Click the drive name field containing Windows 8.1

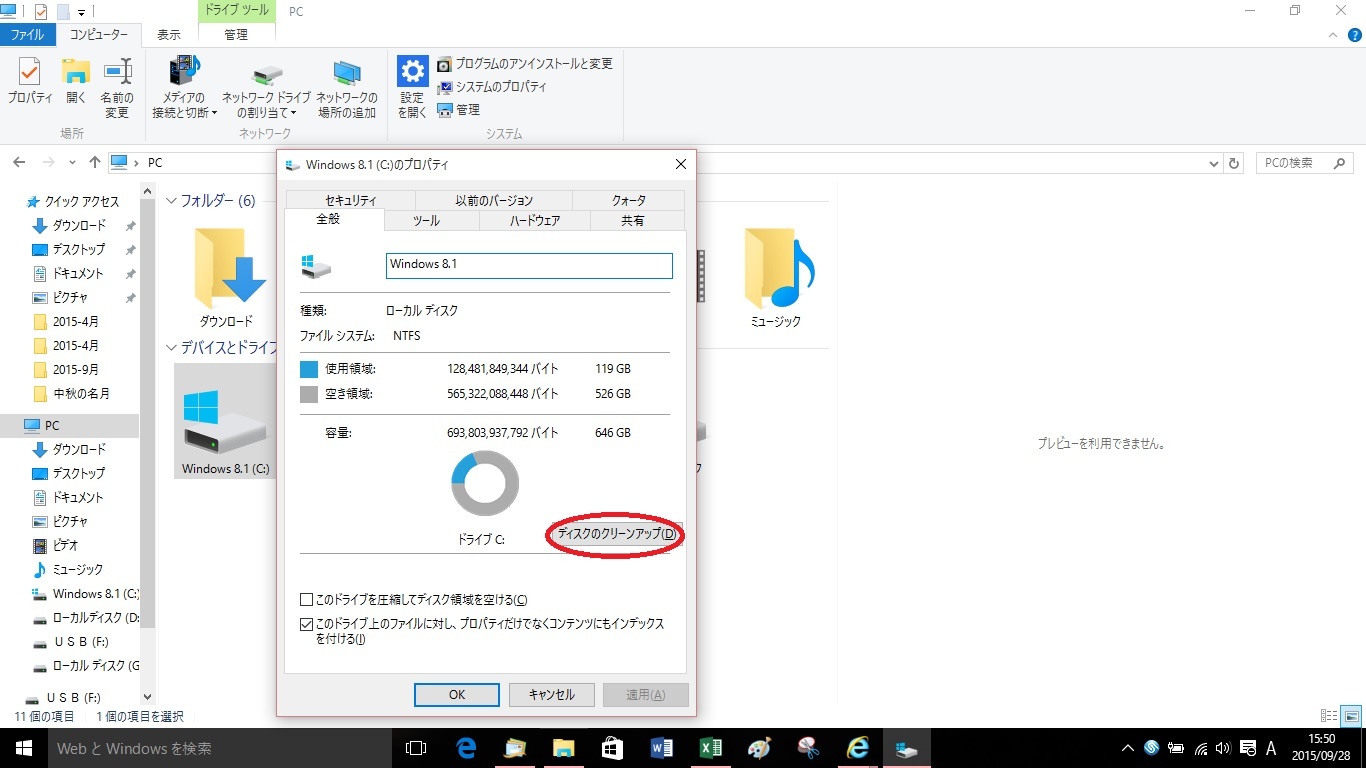[529, 265]
